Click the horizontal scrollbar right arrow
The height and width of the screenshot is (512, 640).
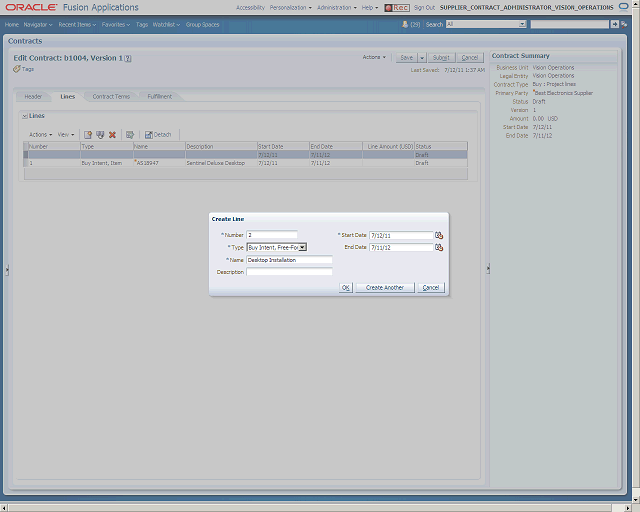click(x=628, y=508)
